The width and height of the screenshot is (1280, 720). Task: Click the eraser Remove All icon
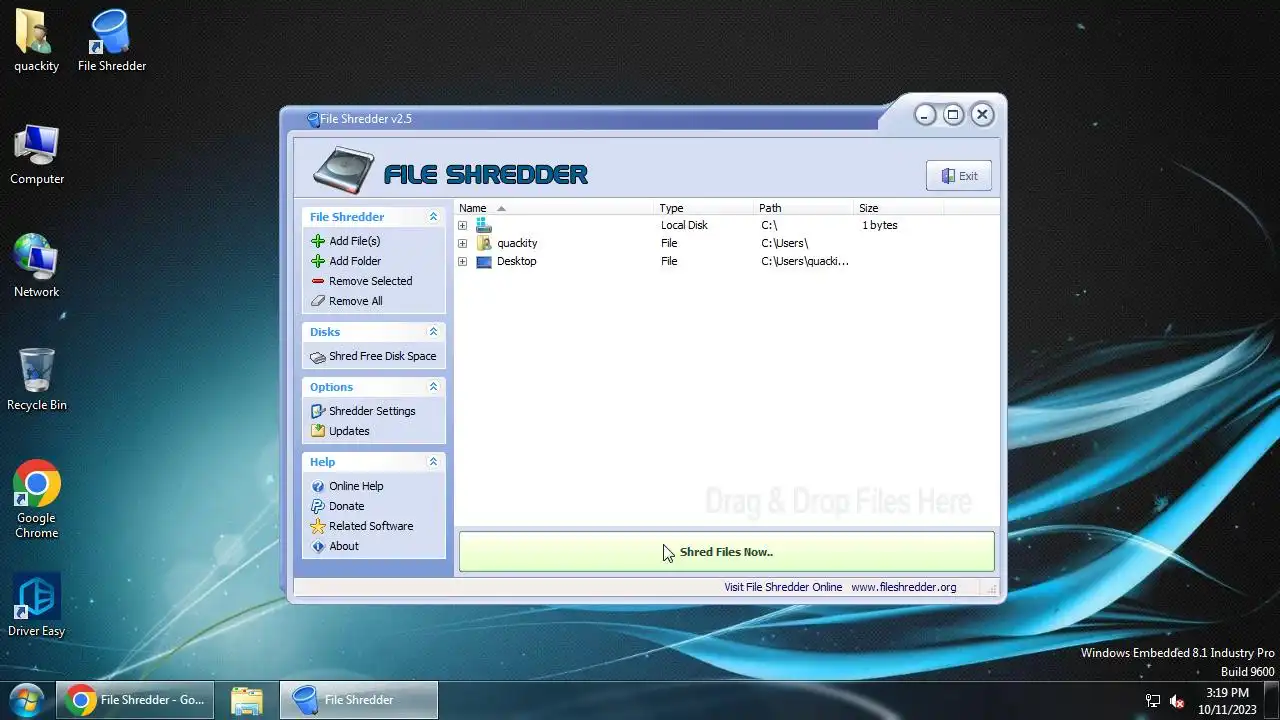318,301
